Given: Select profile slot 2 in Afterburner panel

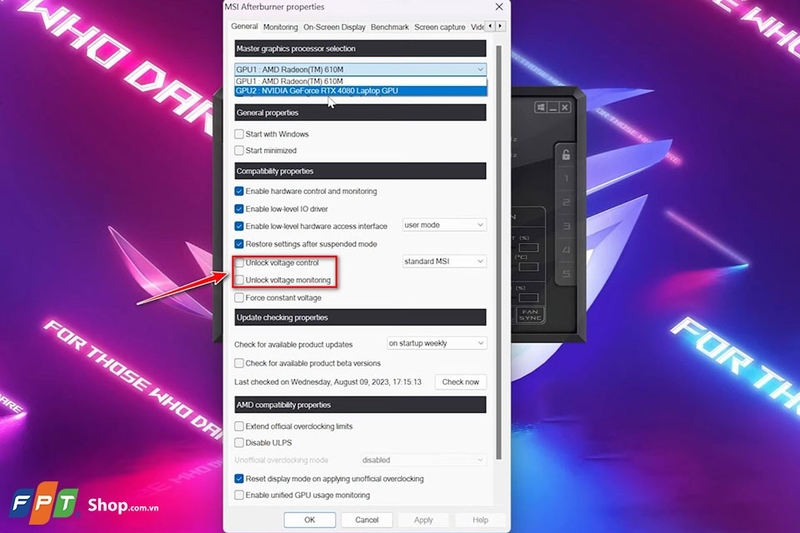Looking at the screenshot, I should point(566,202).
